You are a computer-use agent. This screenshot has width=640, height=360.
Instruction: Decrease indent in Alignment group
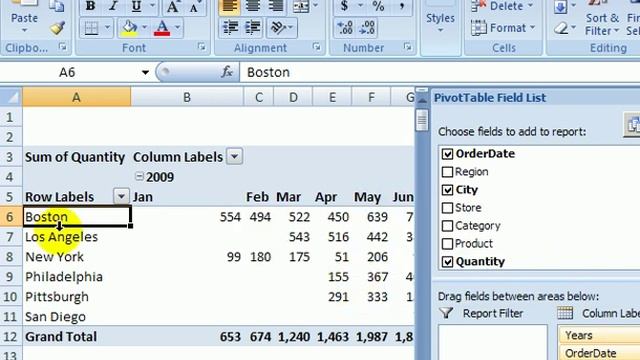click(231, 28)
